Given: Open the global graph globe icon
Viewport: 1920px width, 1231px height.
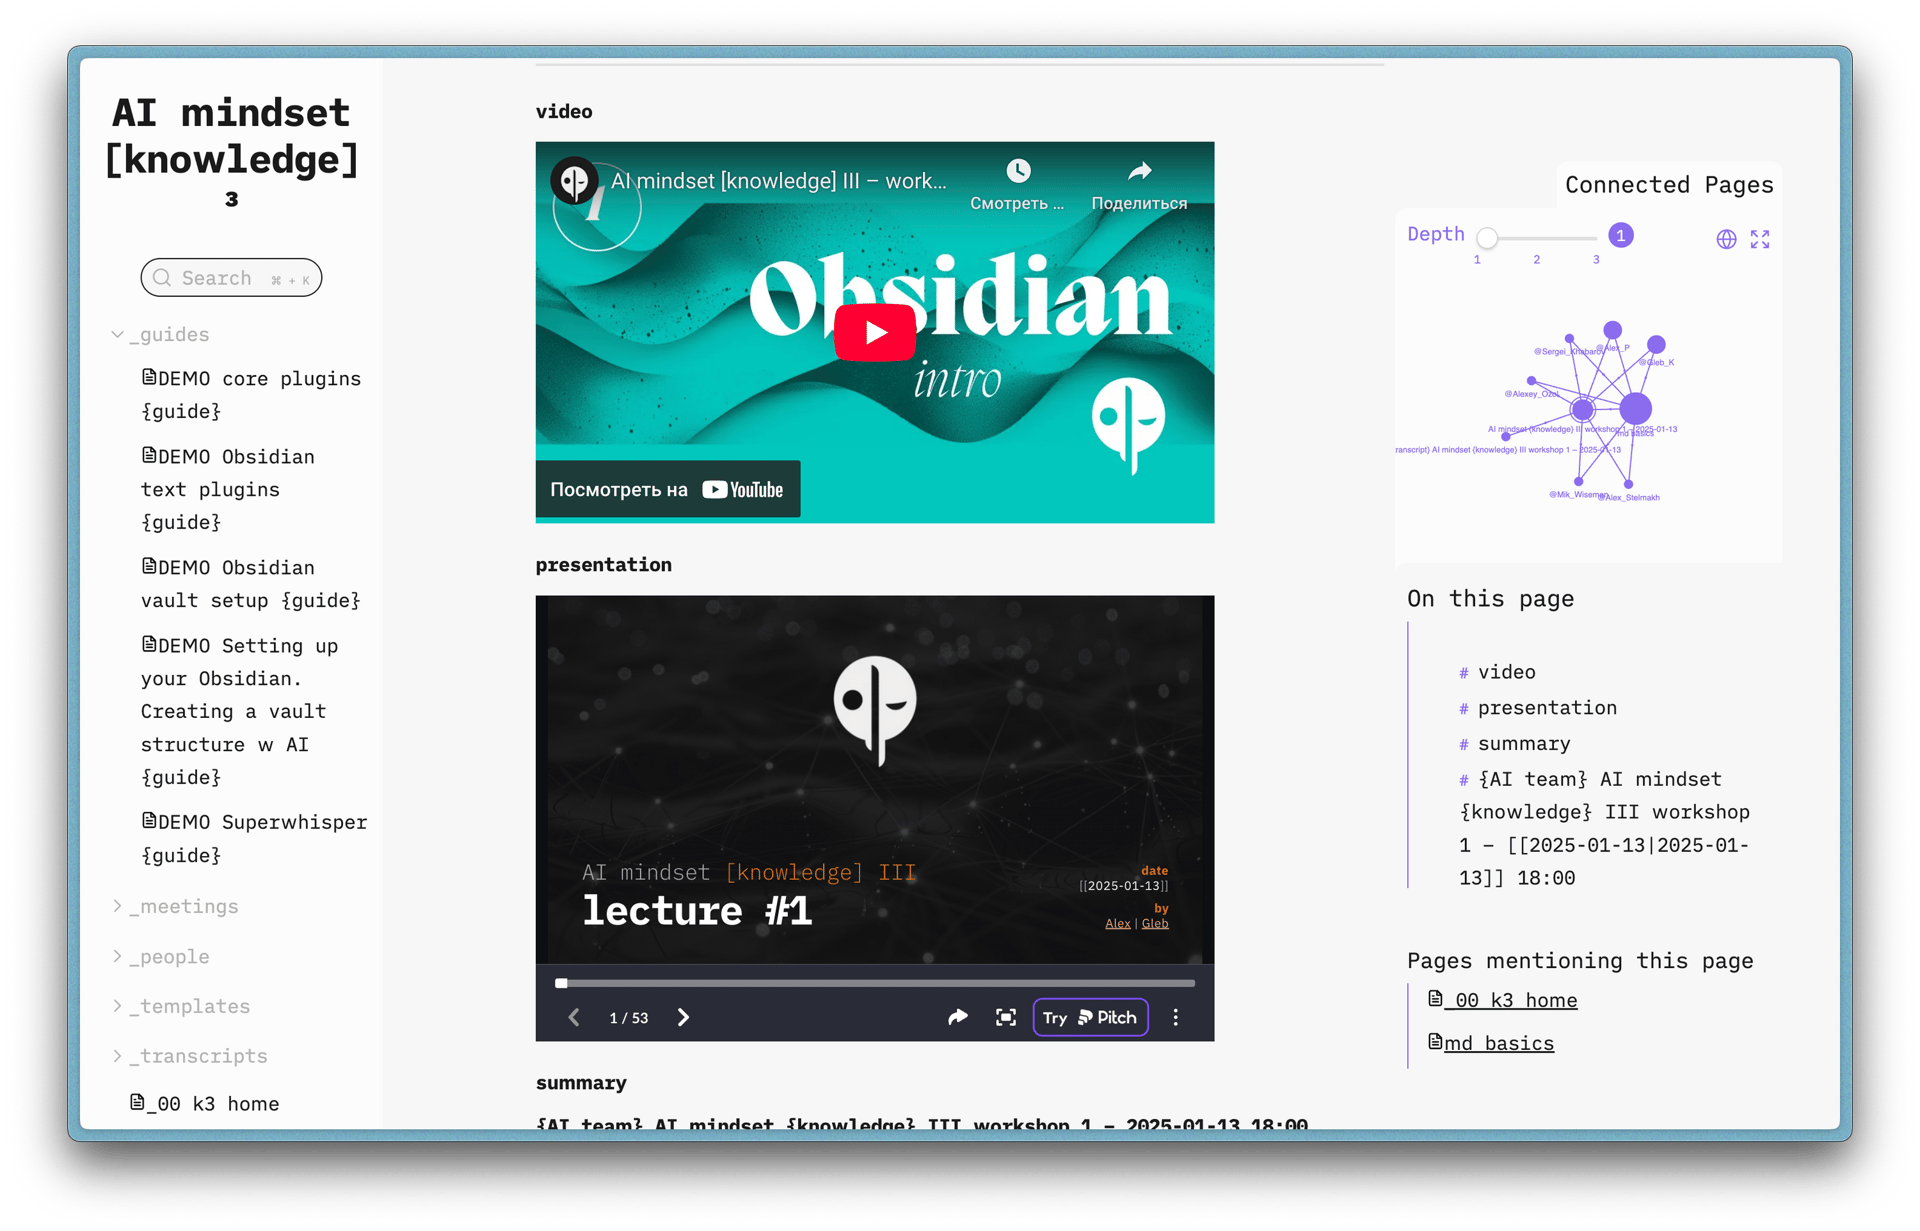Looking at the screenshot, I should 1726,239.
